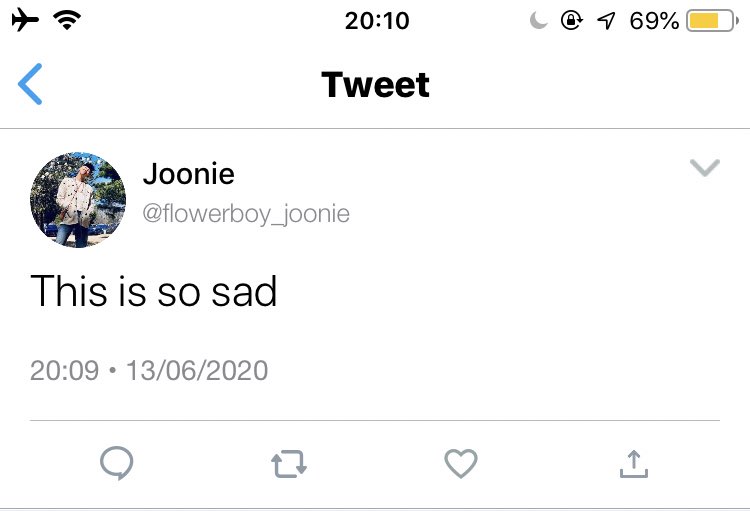Image resolution: width=750 pixels, height=511 pixels.
Task: Open the Joonie display name
Action: (x=188, y=173)
